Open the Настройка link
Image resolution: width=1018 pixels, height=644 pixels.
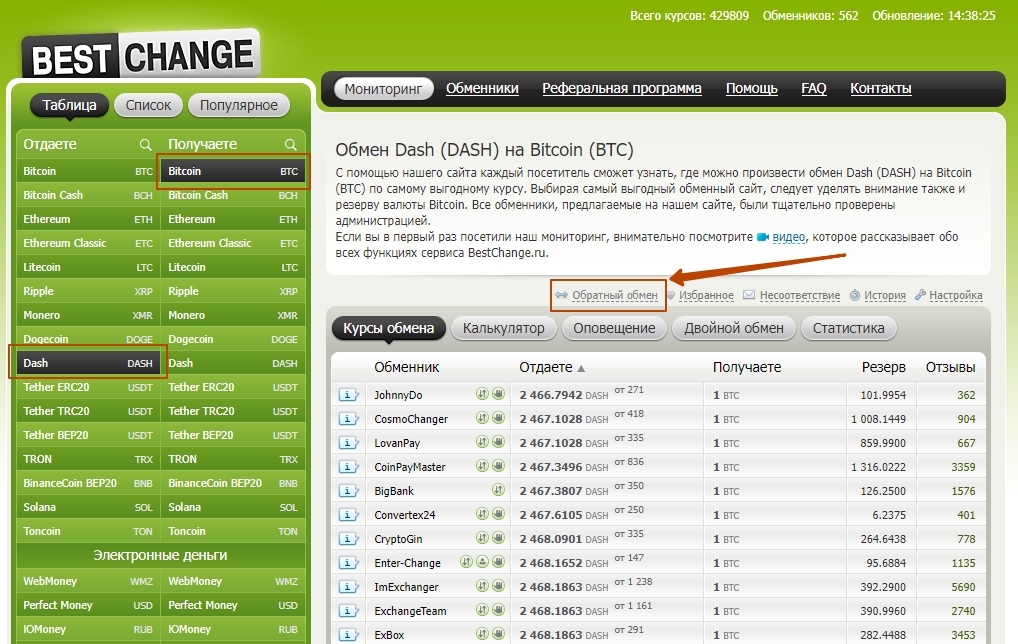(x=956, y=295)
